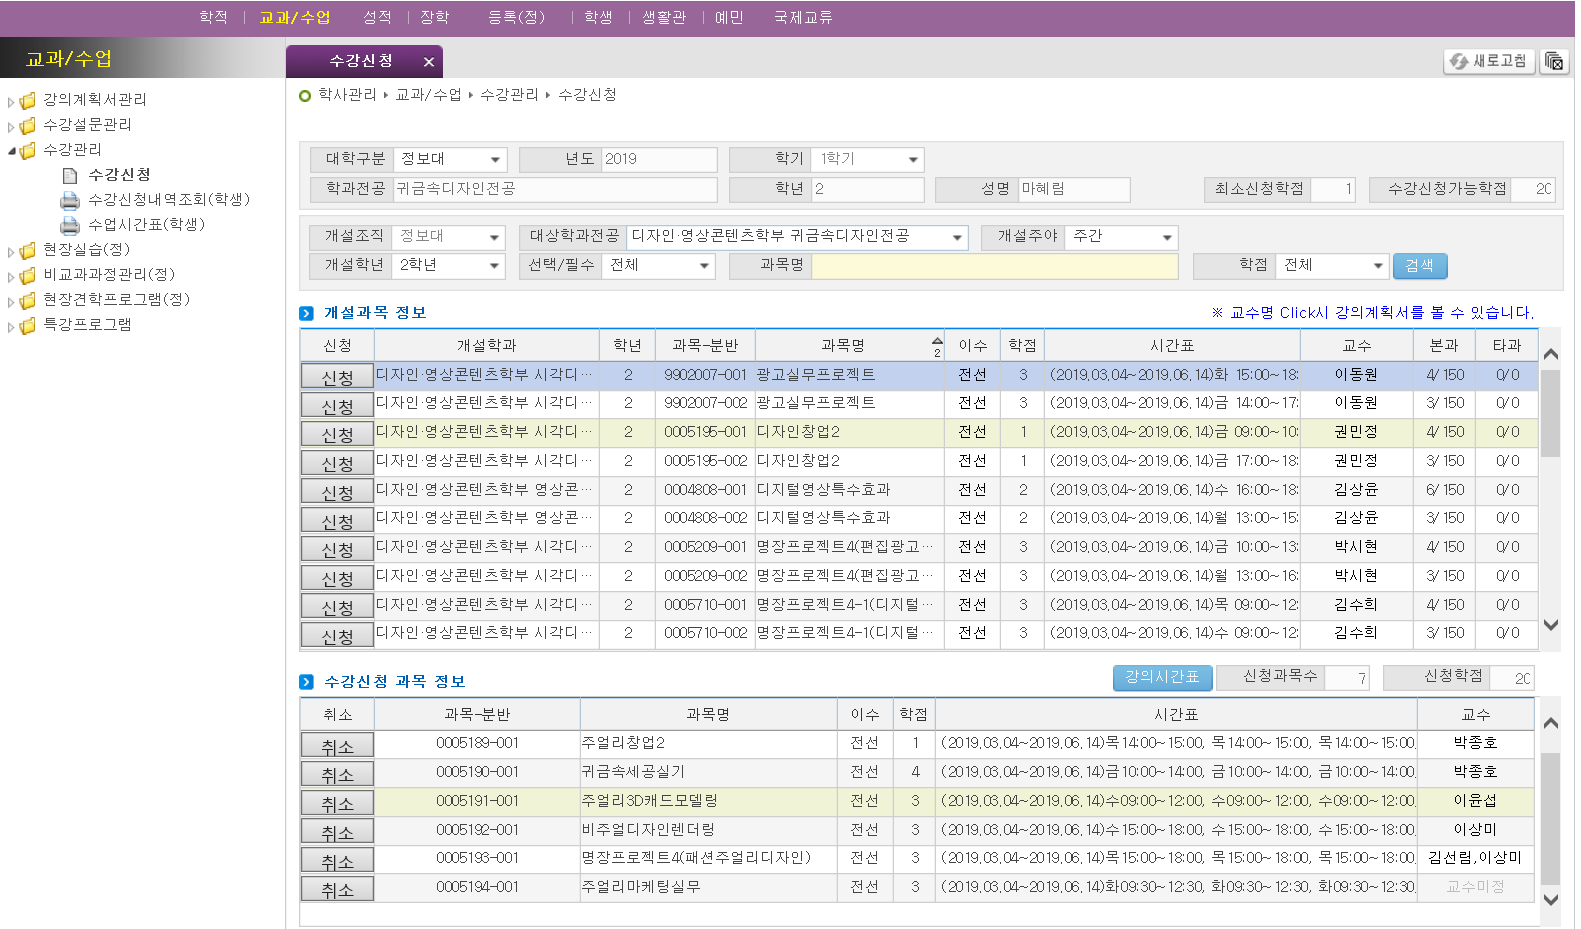Click the 과목-분반 column header in 개설과목
The width and height of the screenshot is (1581, 929).
705,345
